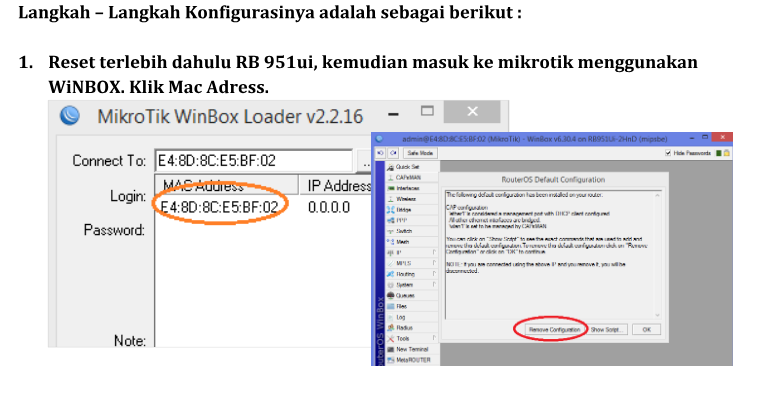Image resolution: width=772 pixels, height=407 pixels.
Task: Click the Bridge icon in sidebar
Action: coord(390,210)
